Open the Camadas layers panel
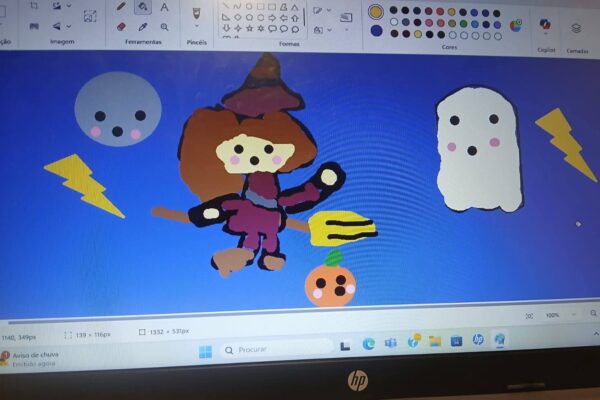Image resolution: width=600 pixels, height=400 pixels. 577,28
